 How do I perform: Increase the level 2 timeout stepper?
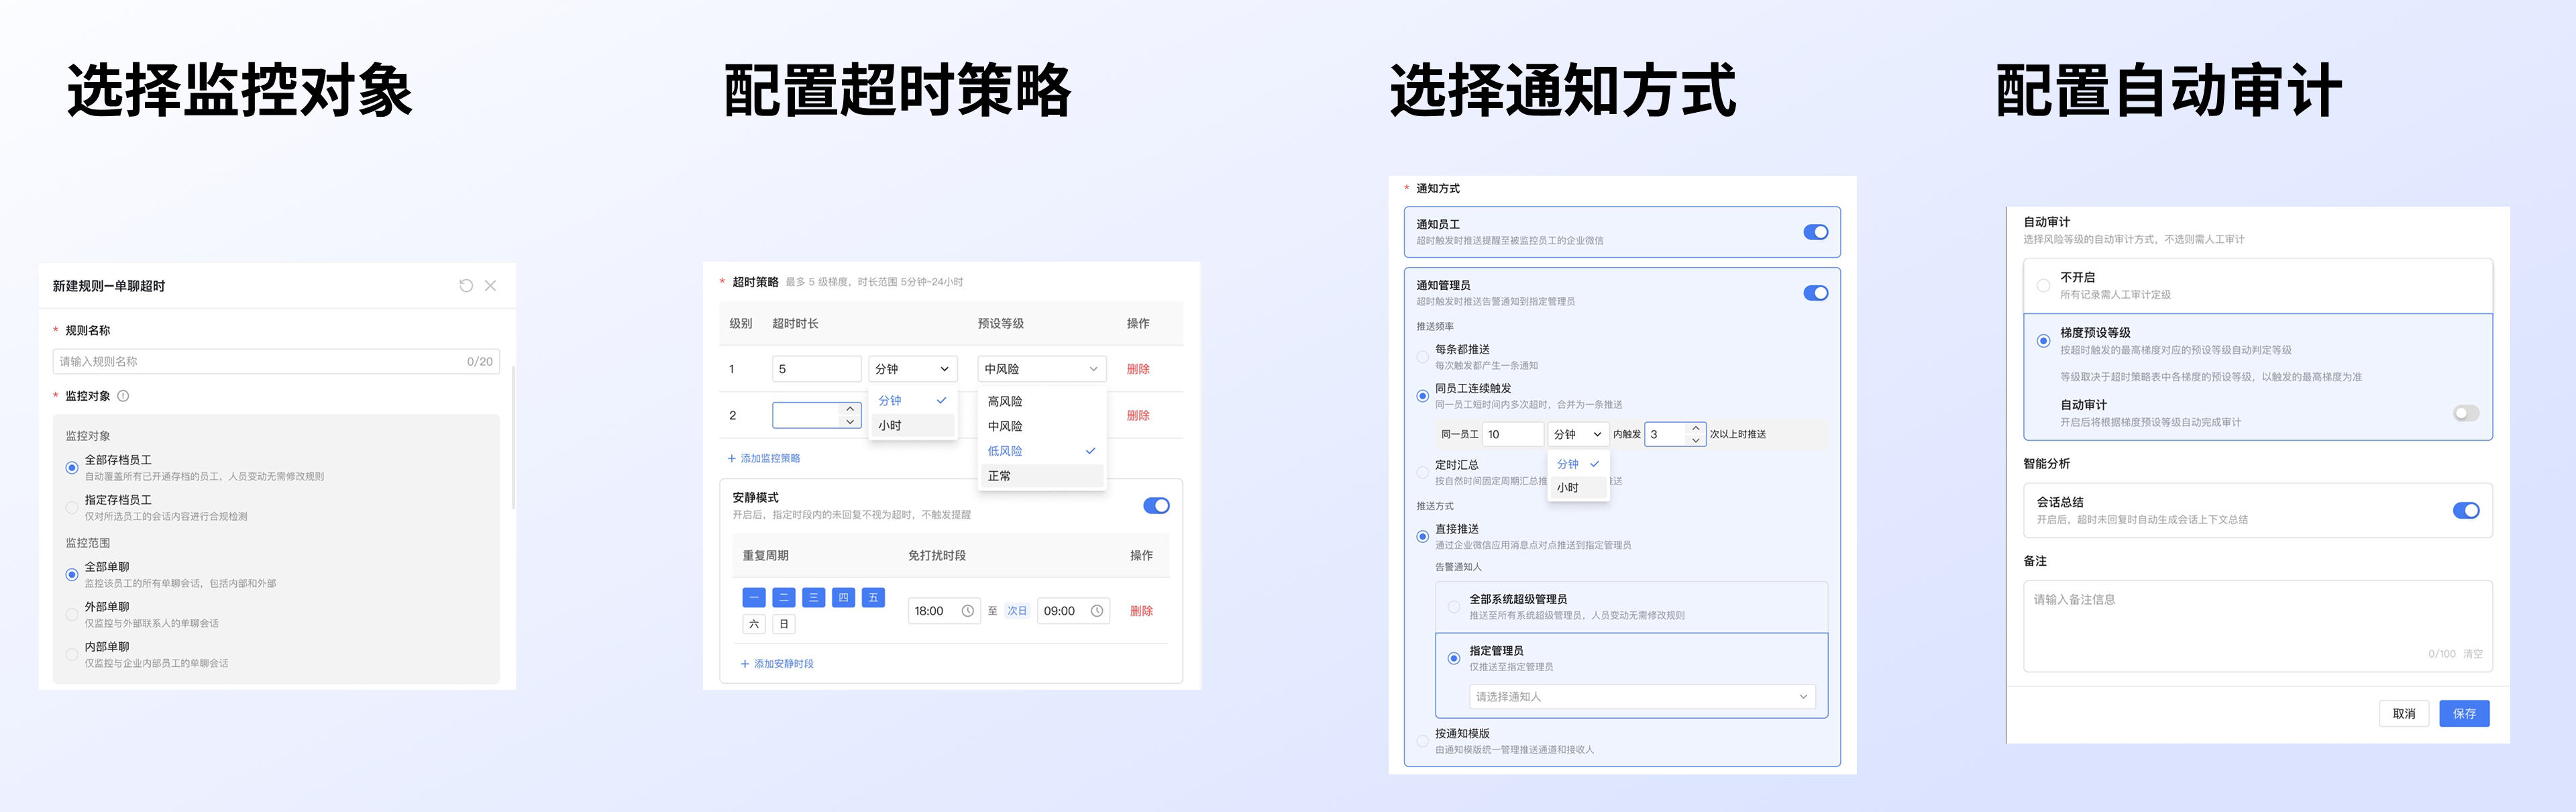point(850,409)
